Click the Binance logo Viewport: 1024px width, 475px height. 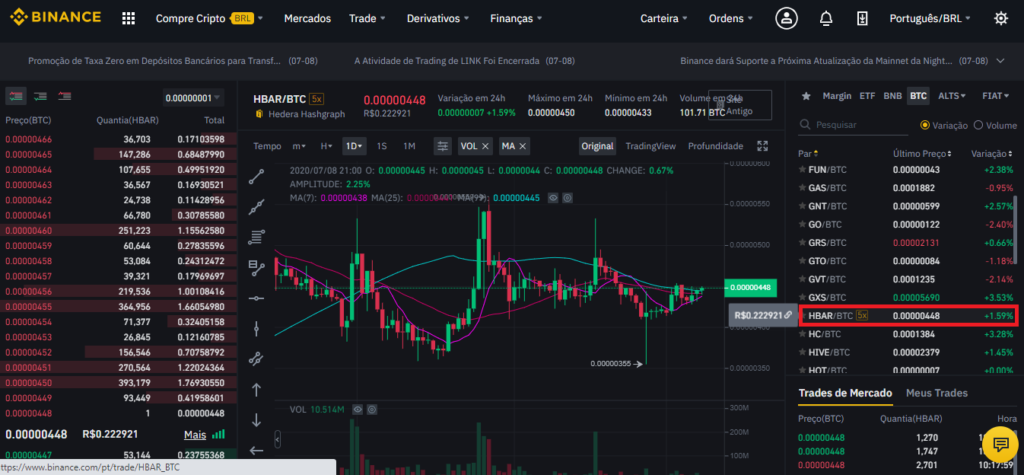[56, 18]
